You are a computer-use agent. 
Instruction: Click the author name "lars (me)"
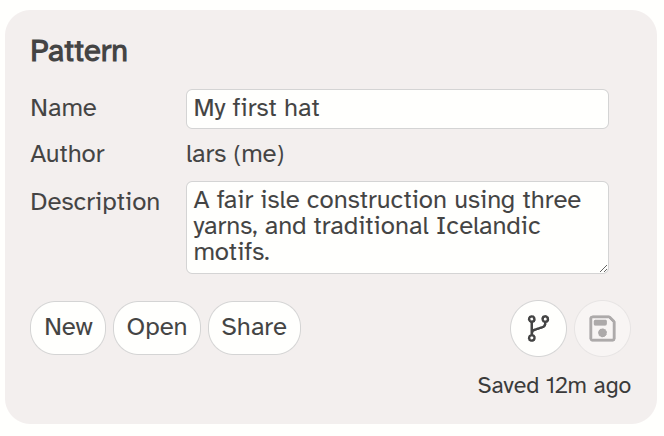[235, 154]
